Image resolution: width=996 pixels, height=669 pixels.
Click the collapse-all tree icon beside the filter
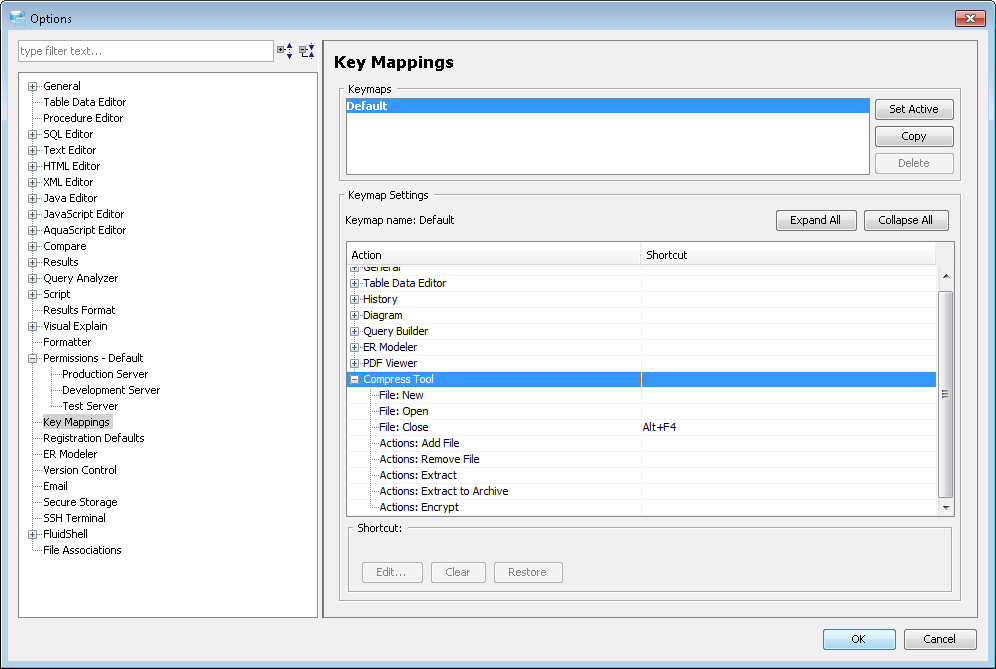pos(307,51)
